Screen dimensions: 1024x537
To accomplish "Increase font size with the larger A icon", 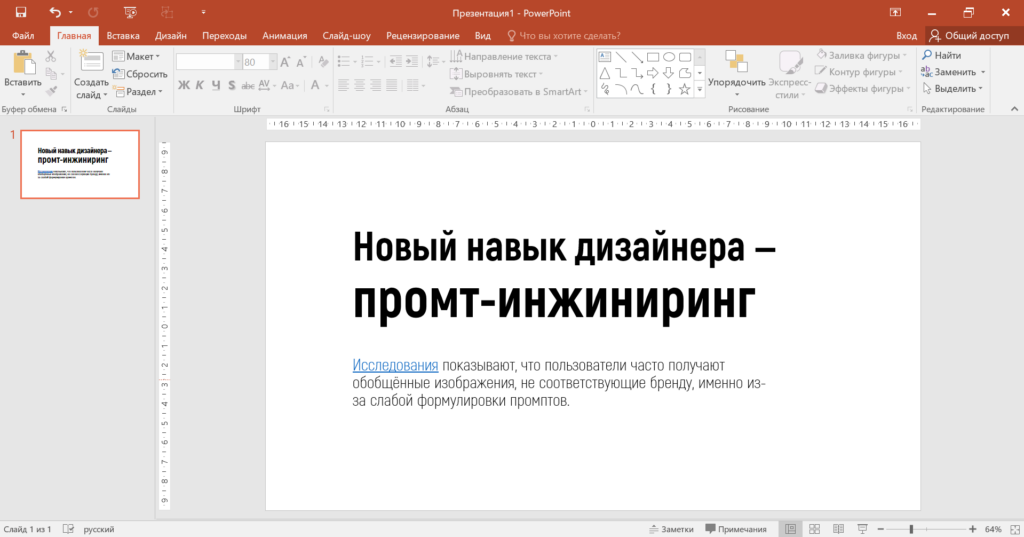I will point(285,62).
